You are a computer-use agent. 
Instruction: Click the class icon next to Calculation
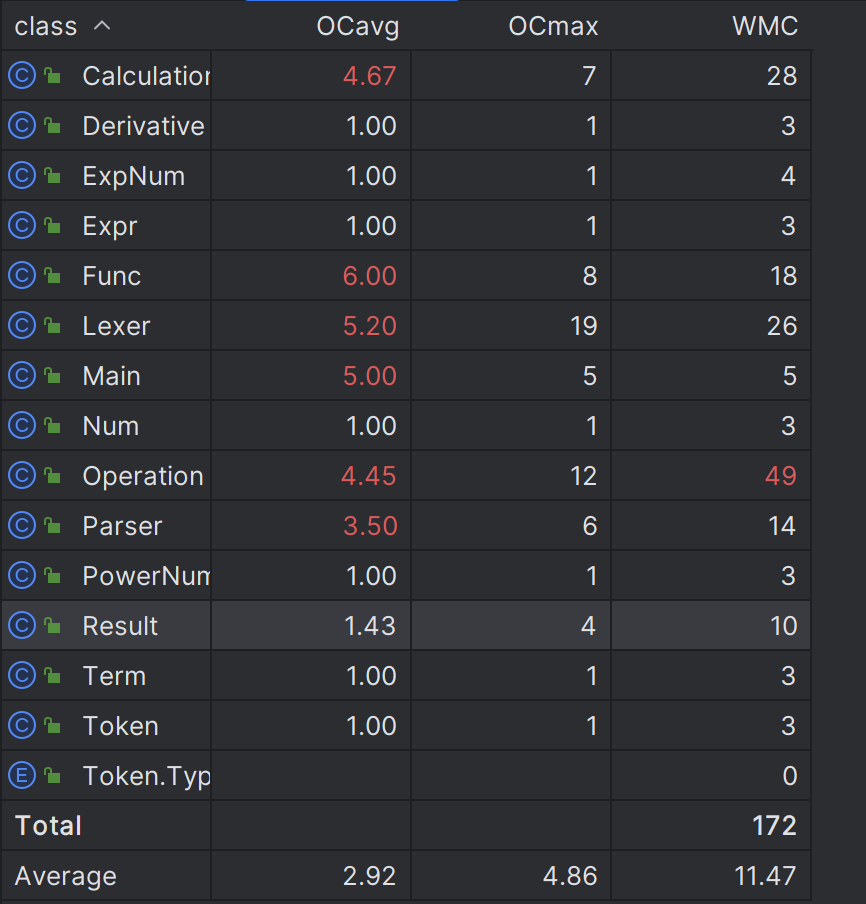click(x=22, y=76)
